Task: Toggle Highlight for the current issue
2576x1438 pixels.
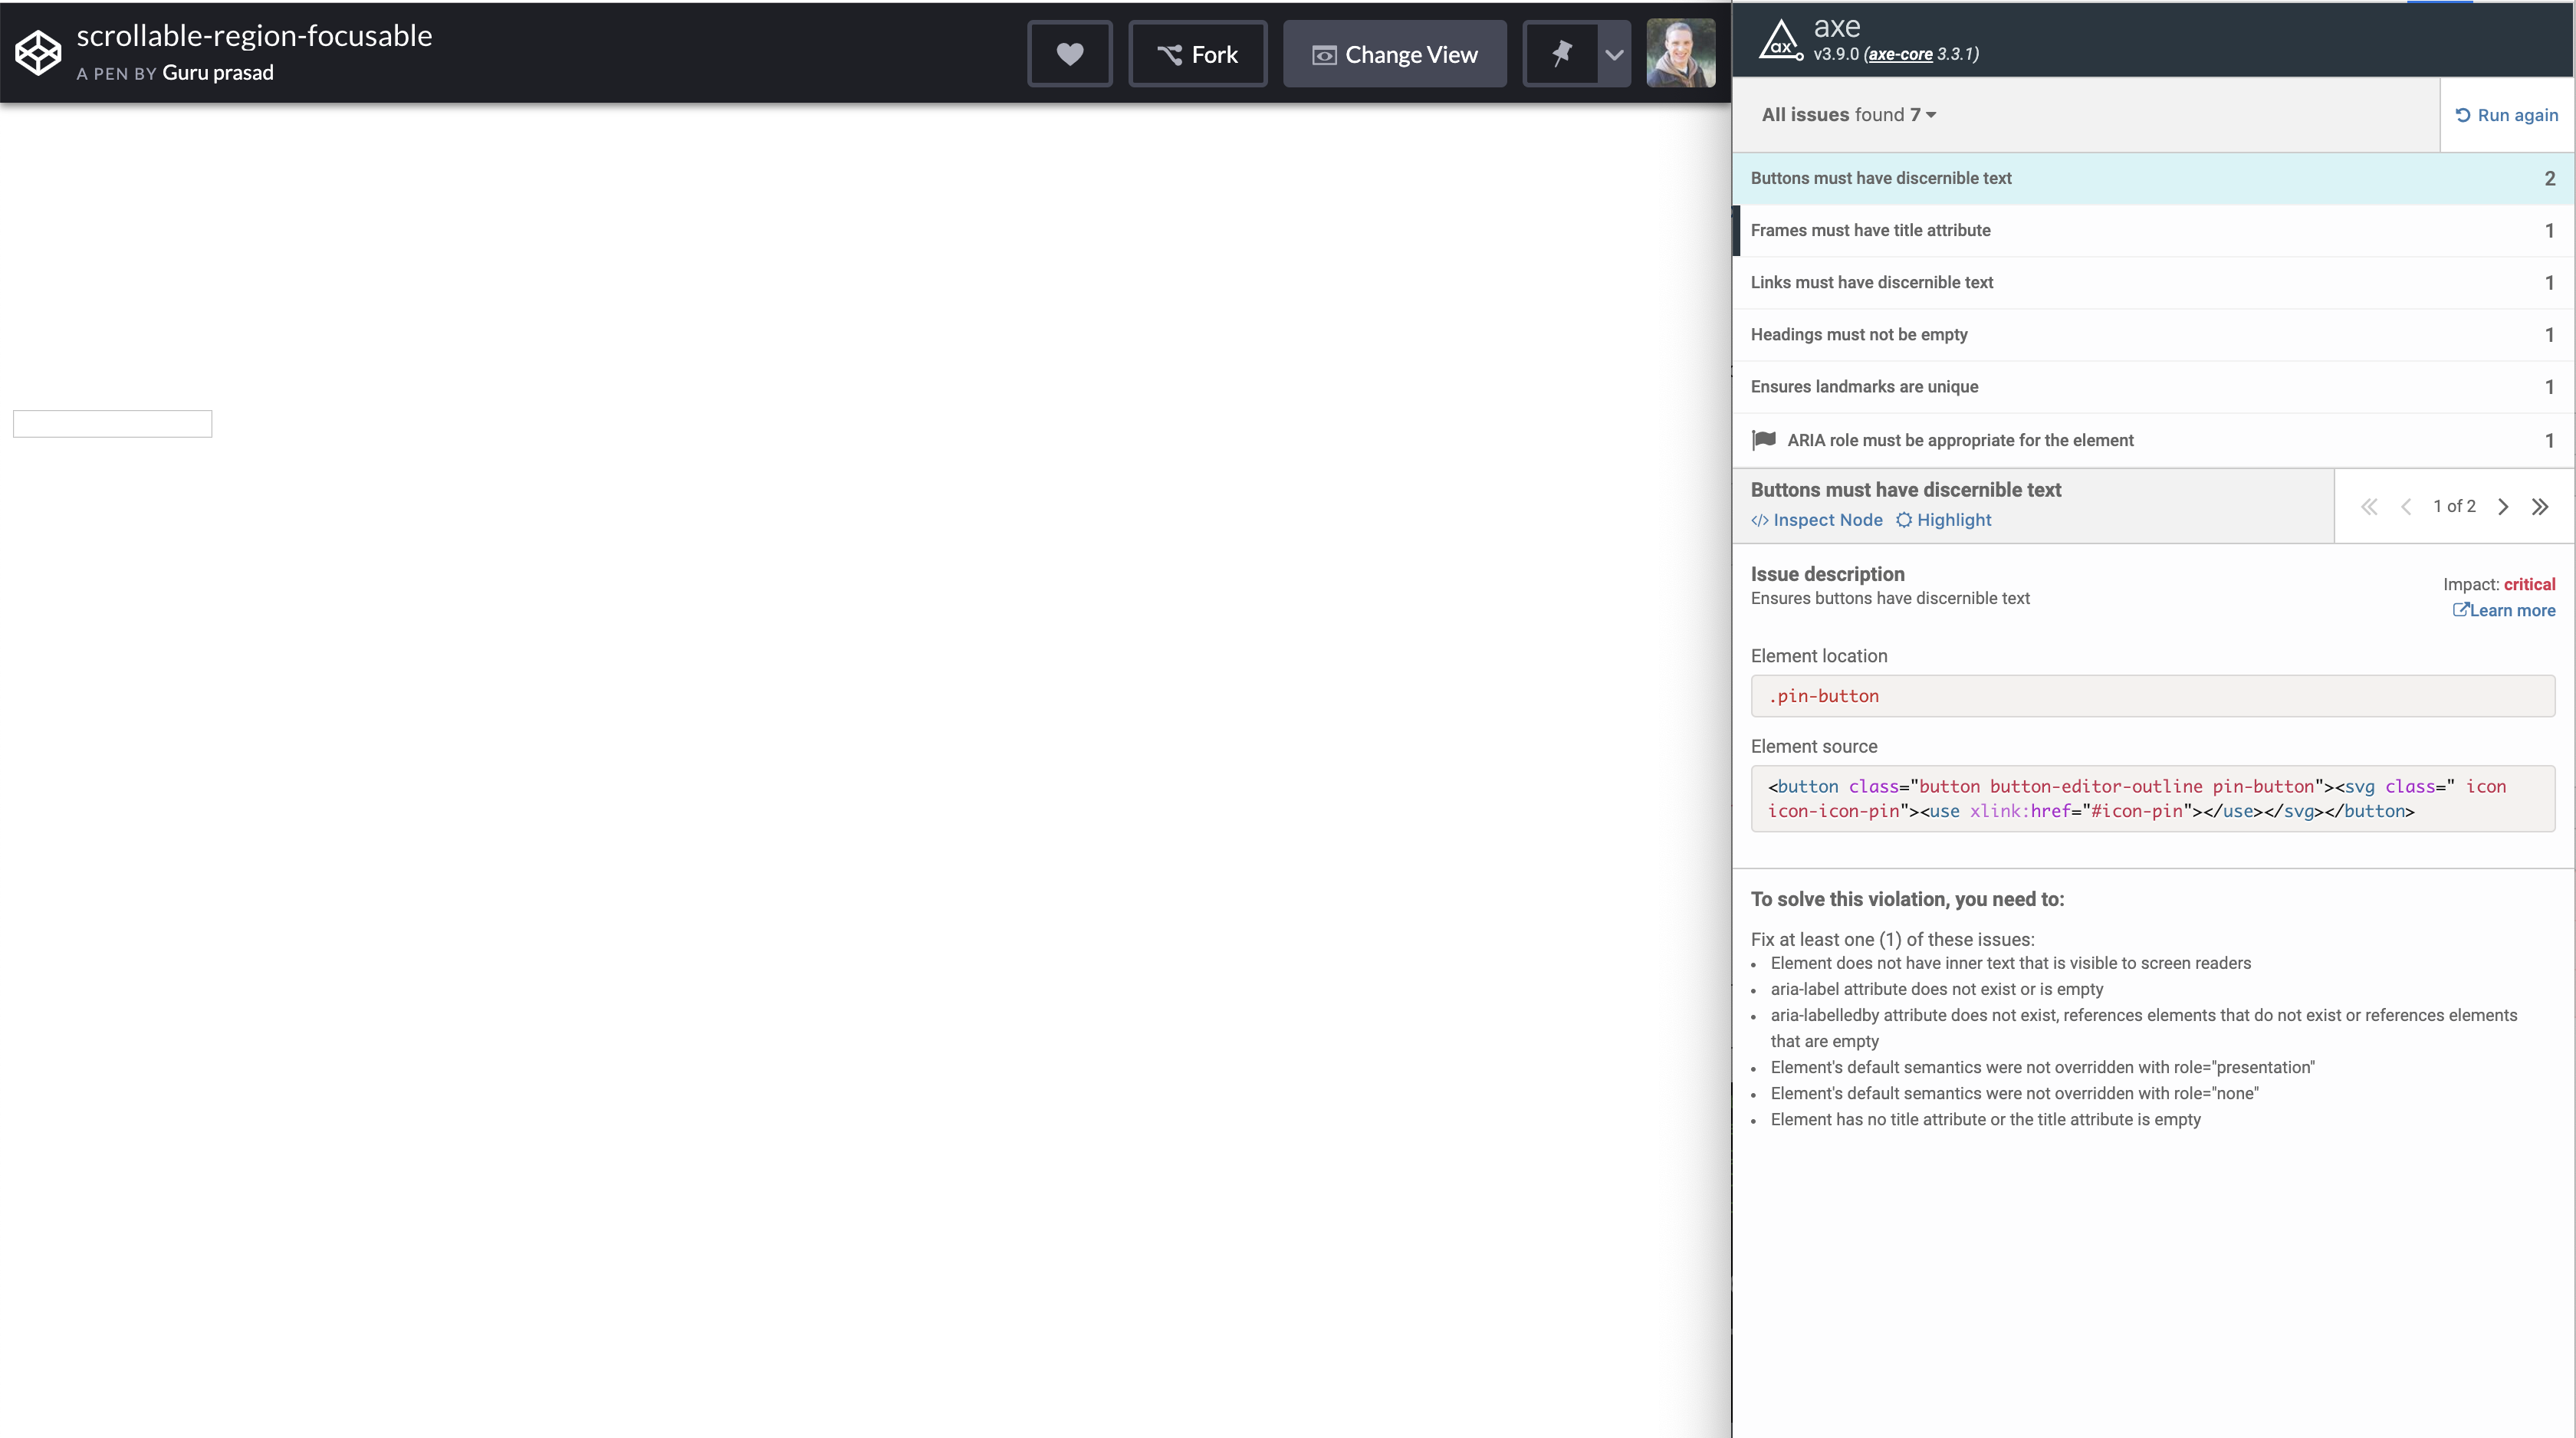Action: 1943,520
